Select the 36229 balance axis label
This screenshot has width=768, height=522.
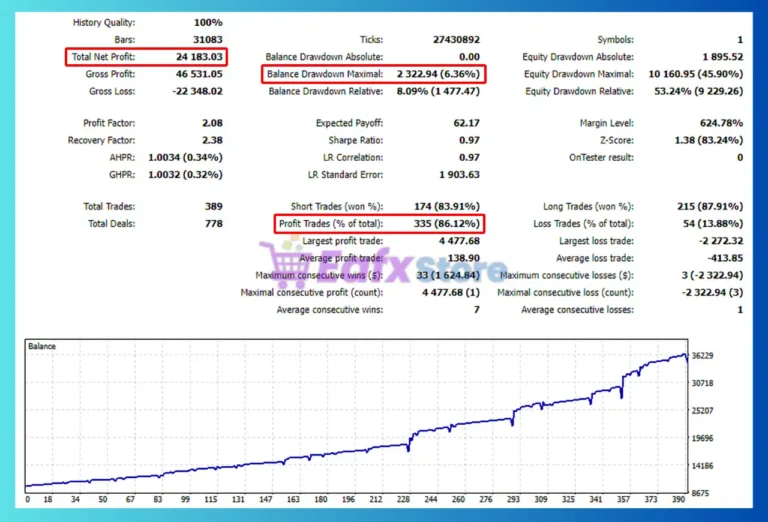click(702, 356)
